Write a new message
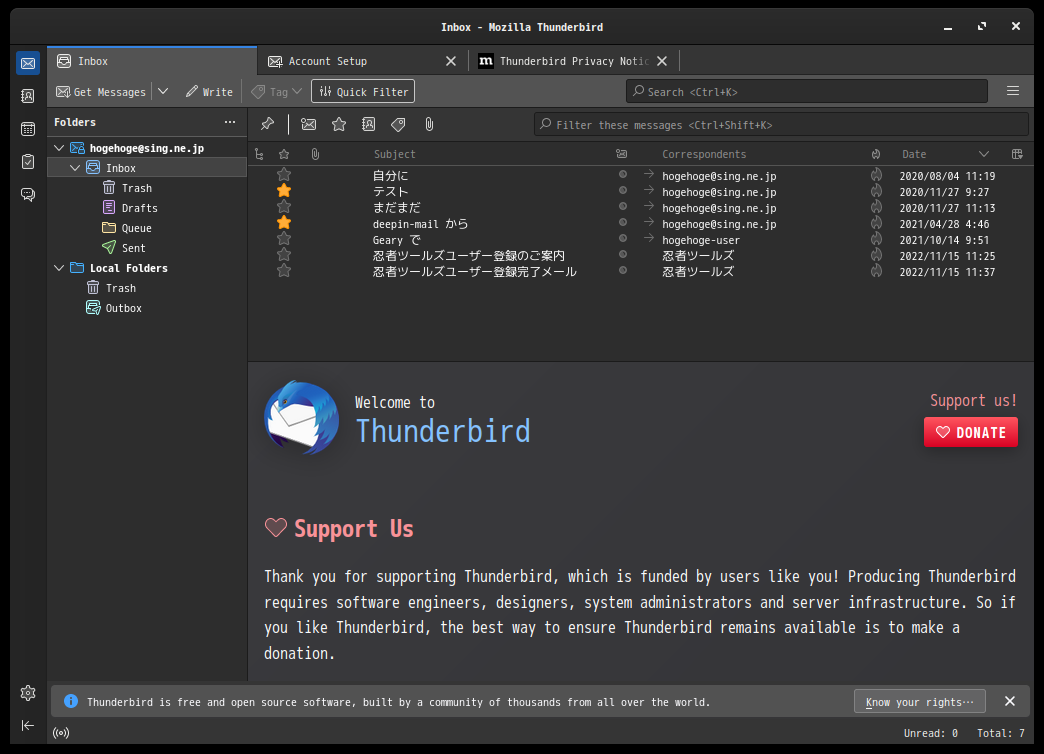 [x=209, y=92]
